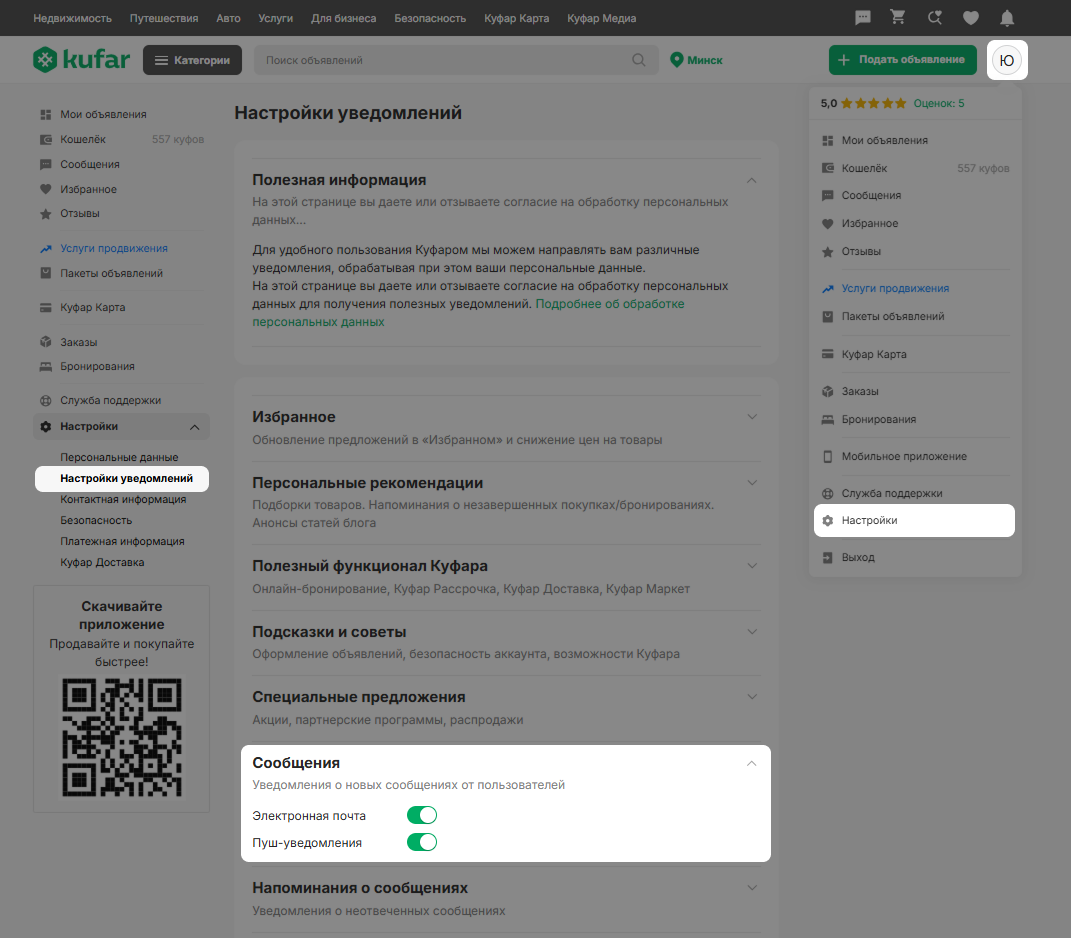Open Кошелёк 557 куфов in profile dropdown
This screenshot has height=938, width=1071.
click(x=915, y=168)
